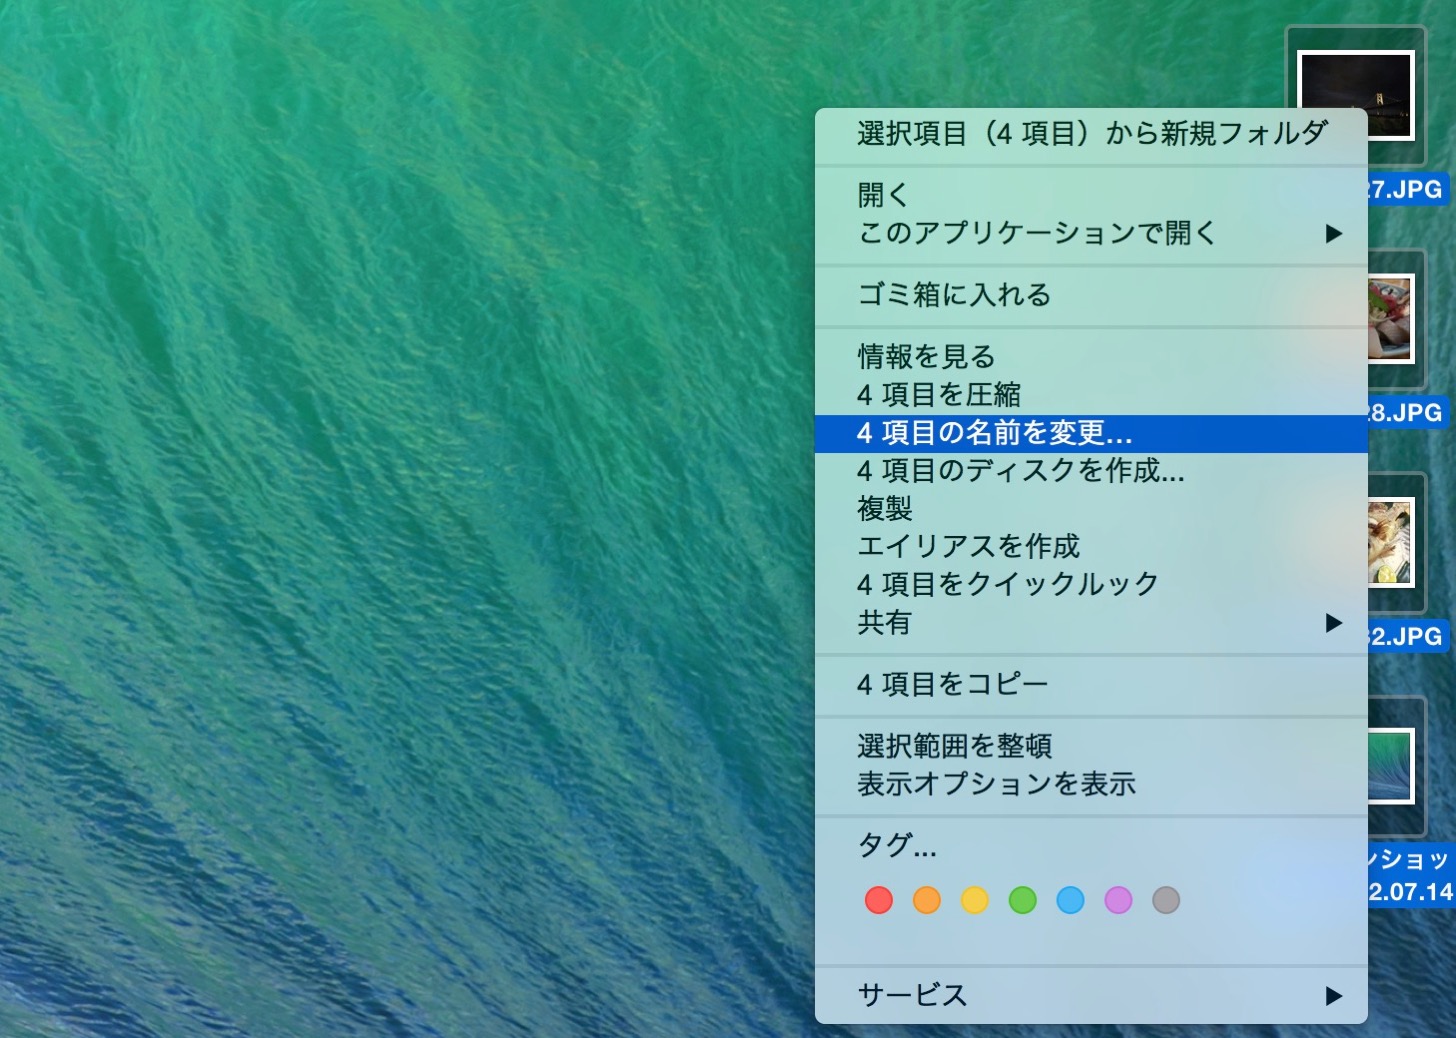
Task: Open タグ… tag editor entry
Action: [1091, 846]
